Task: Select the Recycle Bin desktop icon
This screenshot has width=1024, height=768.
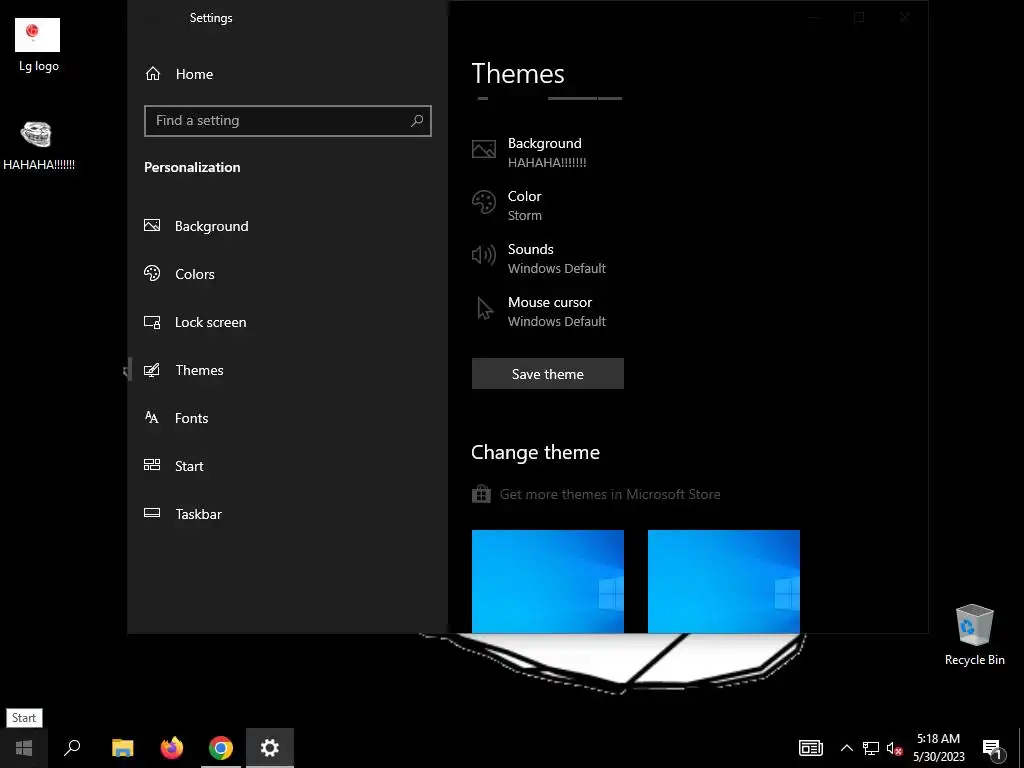Action: pos(974,635)
